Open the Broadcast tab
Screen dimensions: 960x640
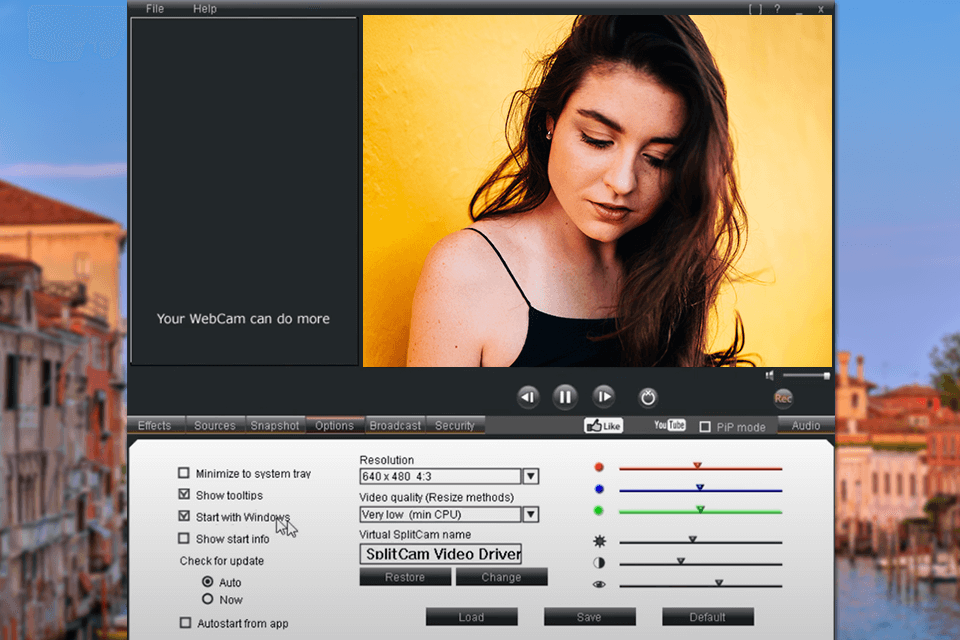(x=394, y=425)
